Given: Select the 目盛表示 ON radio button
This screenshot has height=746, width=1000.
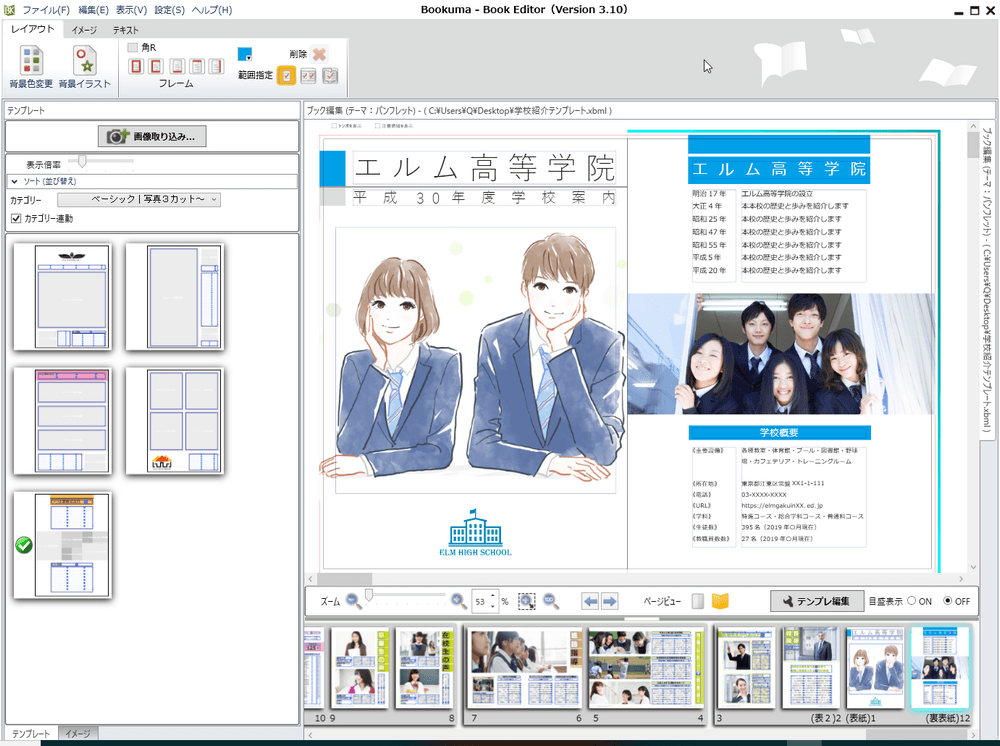Looking at the screenshot, I should pyautogui.click(x=912, y=601).
